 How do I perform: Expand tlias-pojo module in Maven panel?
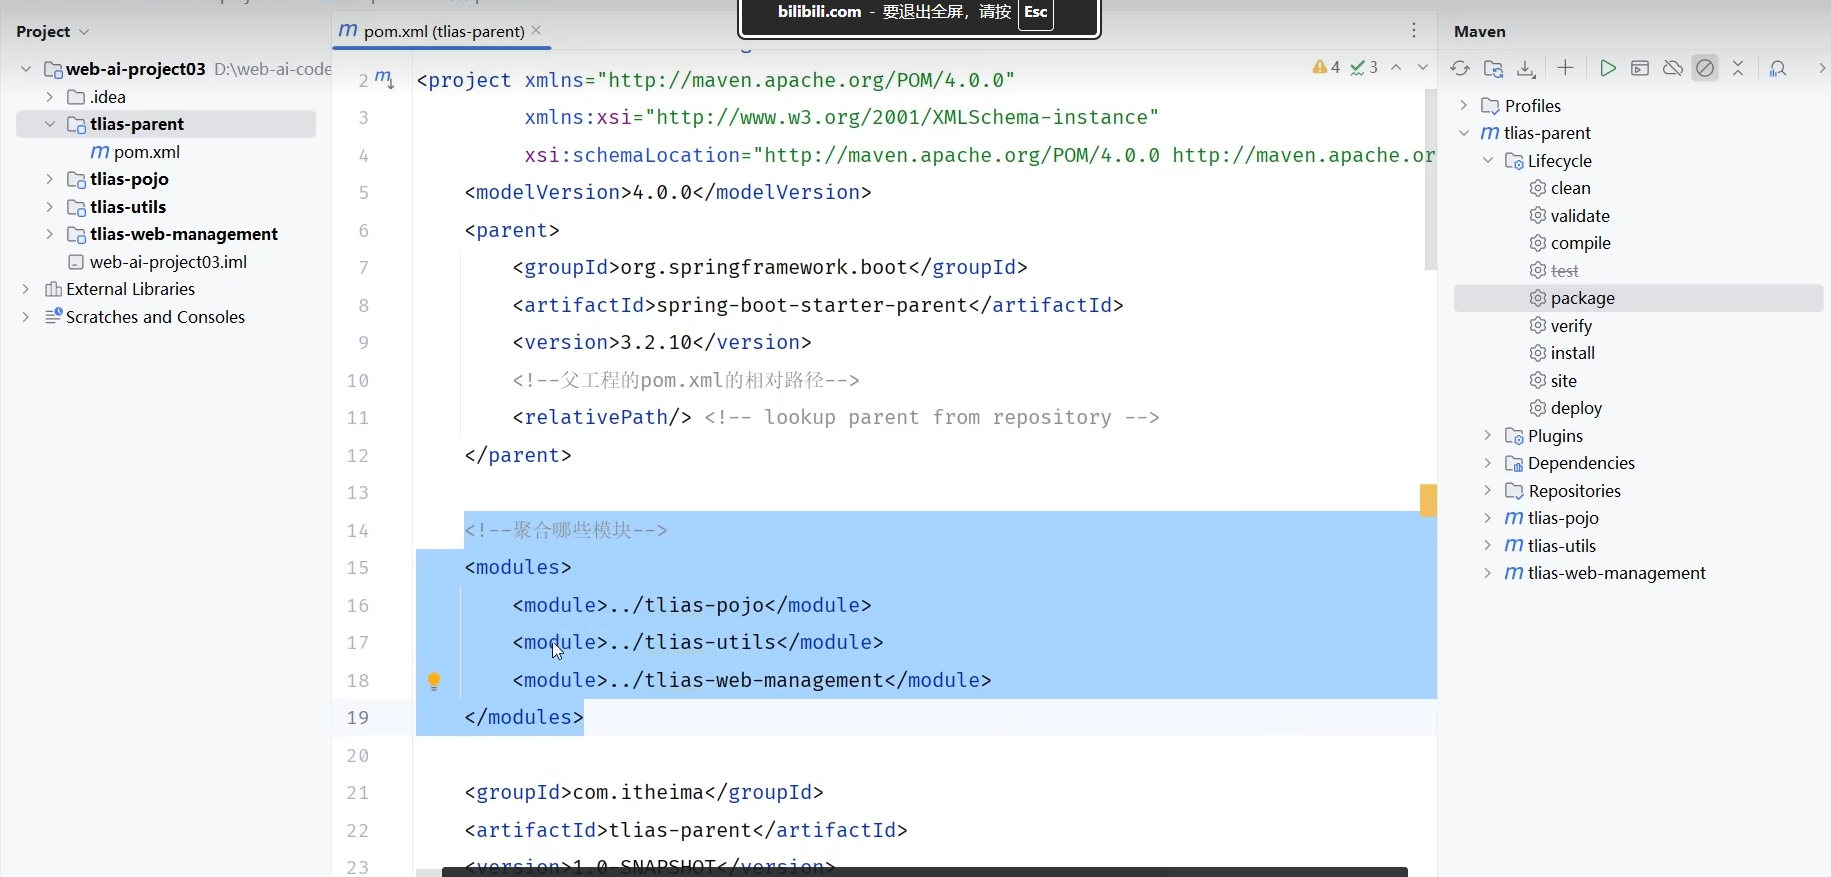[1488, 518]
